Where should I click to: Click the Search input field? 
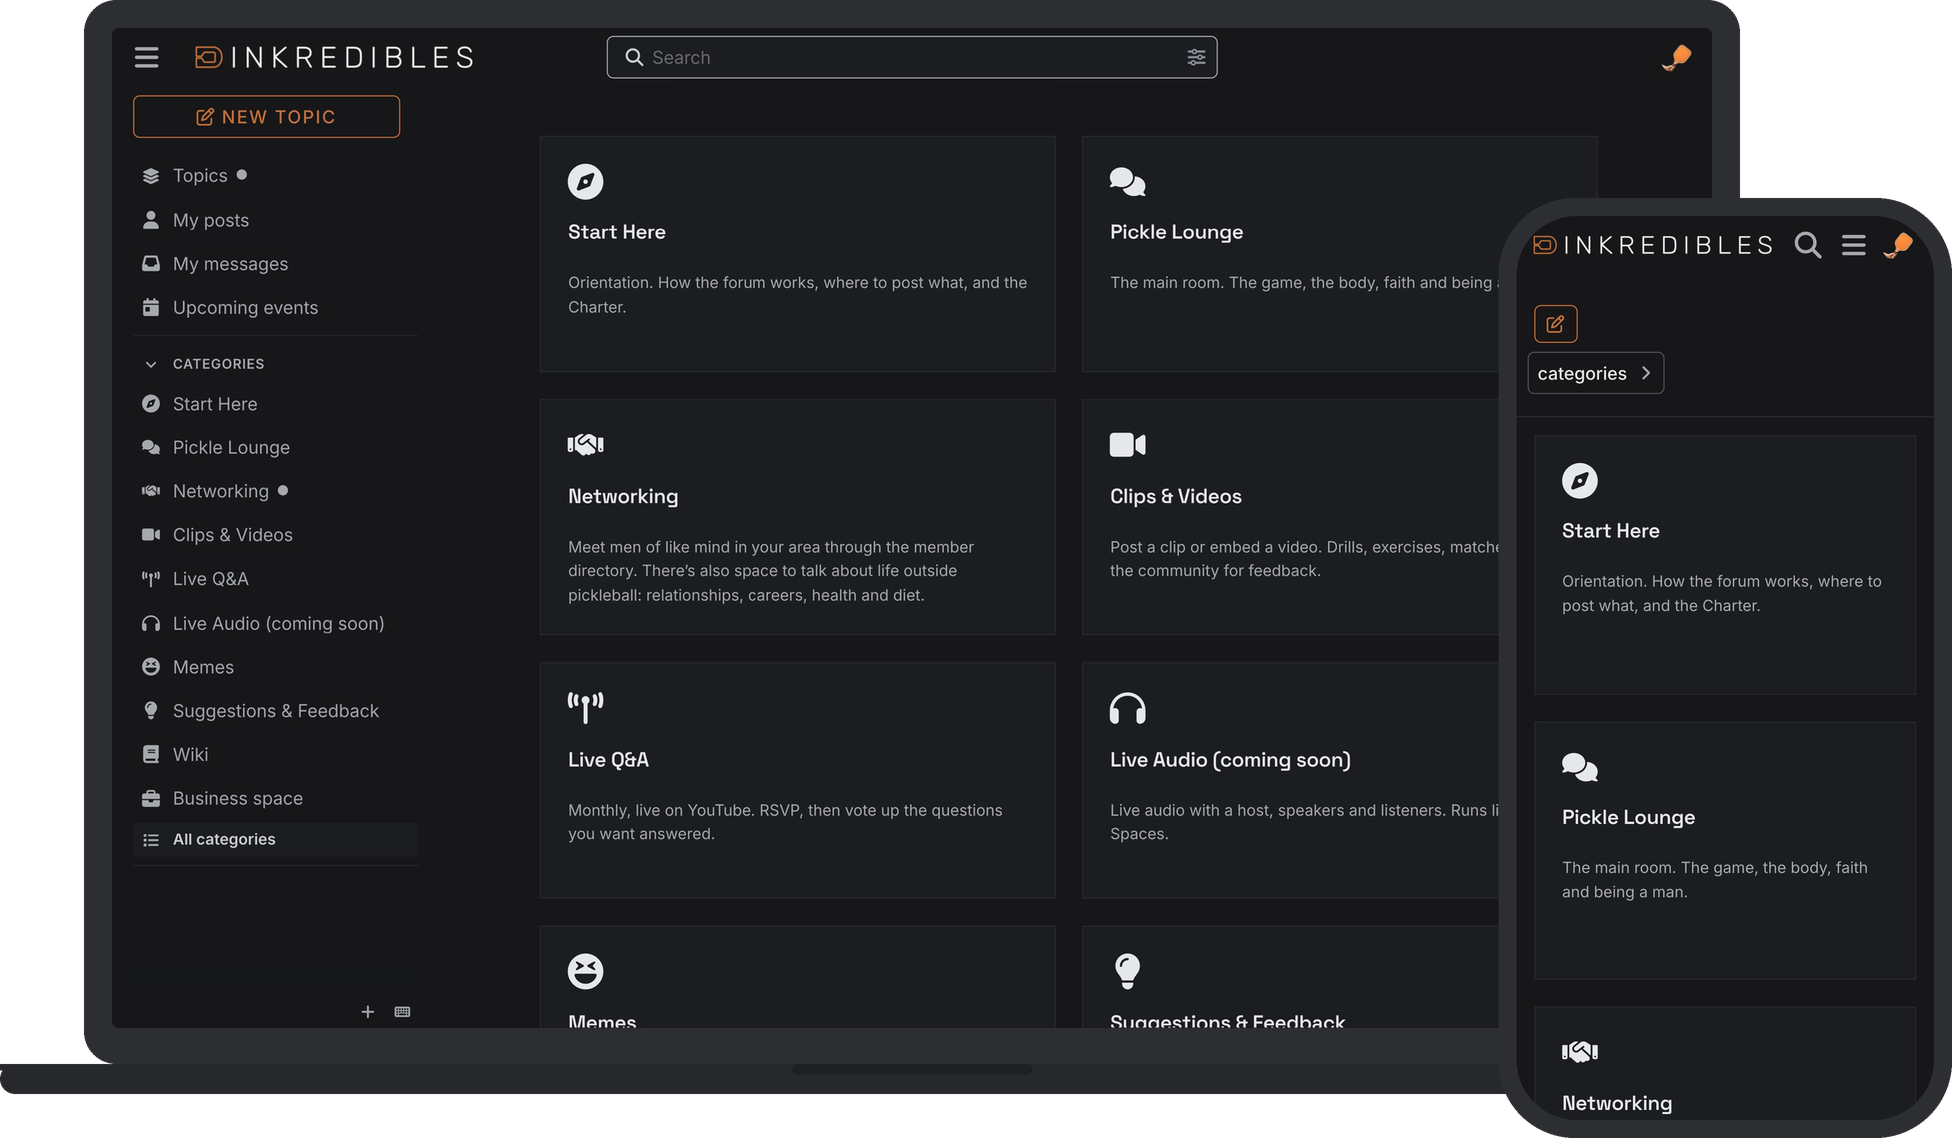(x=912, y=57)
